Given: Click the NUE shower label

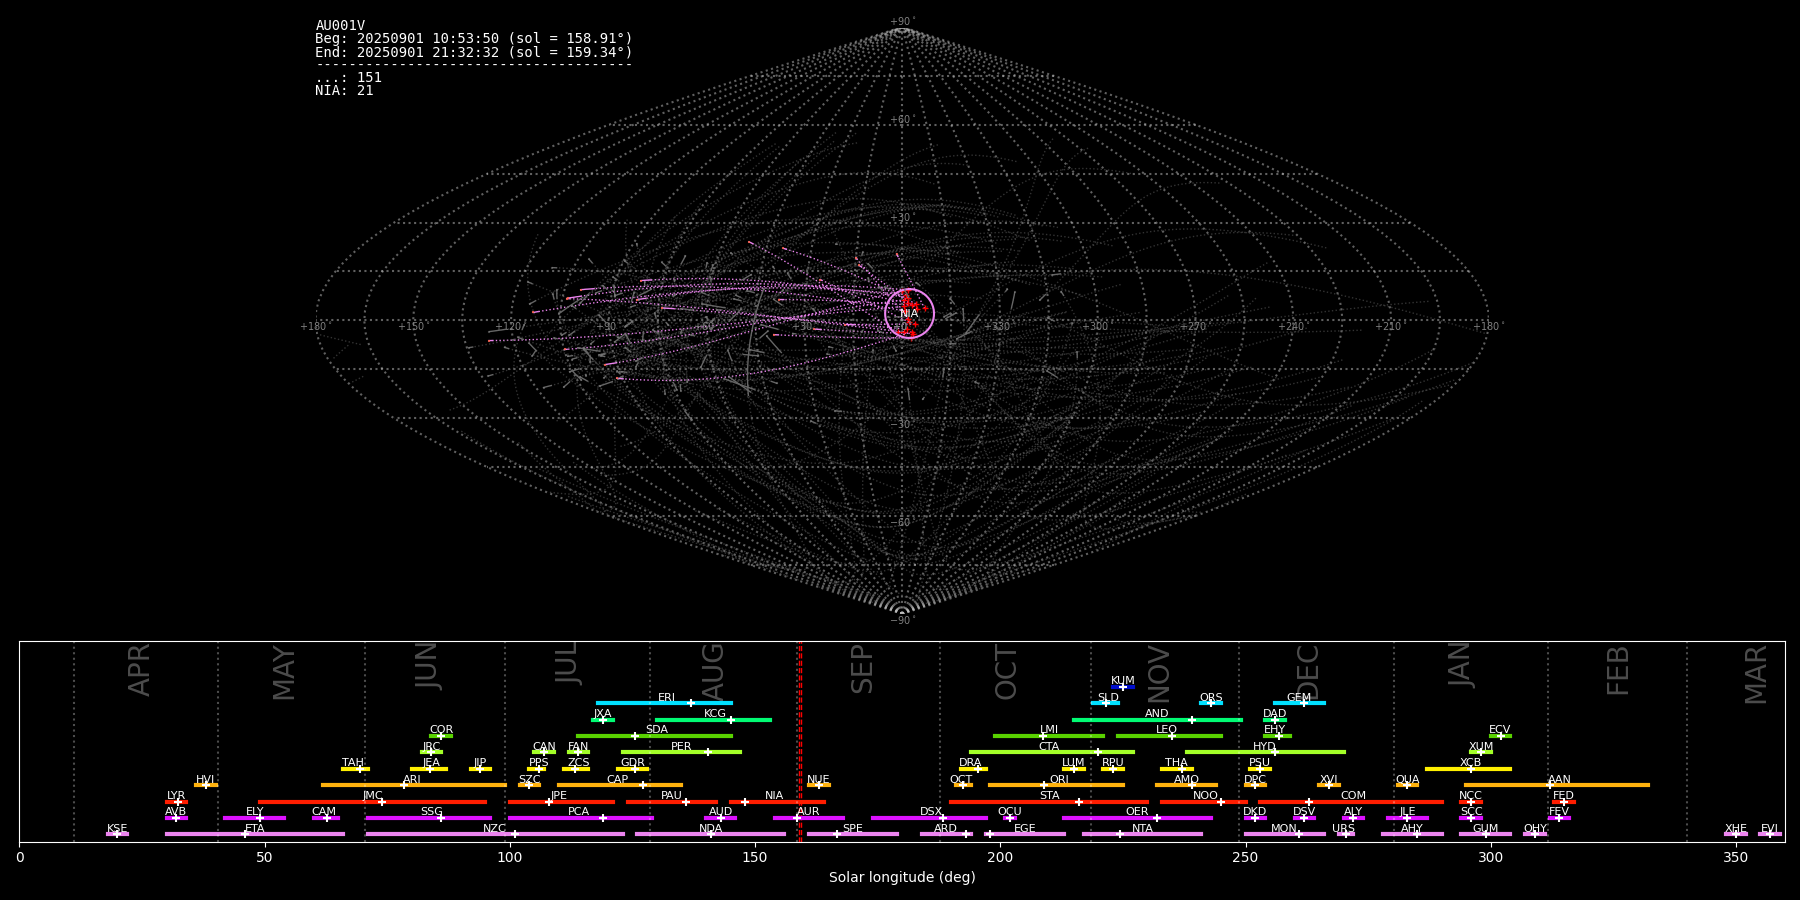Looking at the screenshot, I should pos(818,779).
